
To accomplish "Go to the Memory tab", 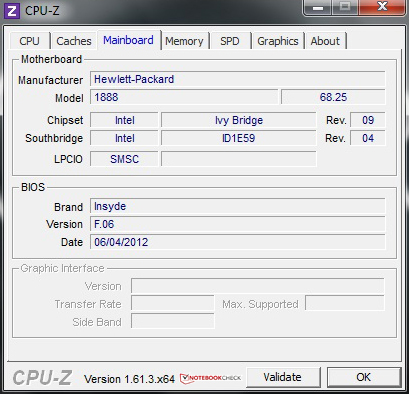I will (x=184, y=41).
